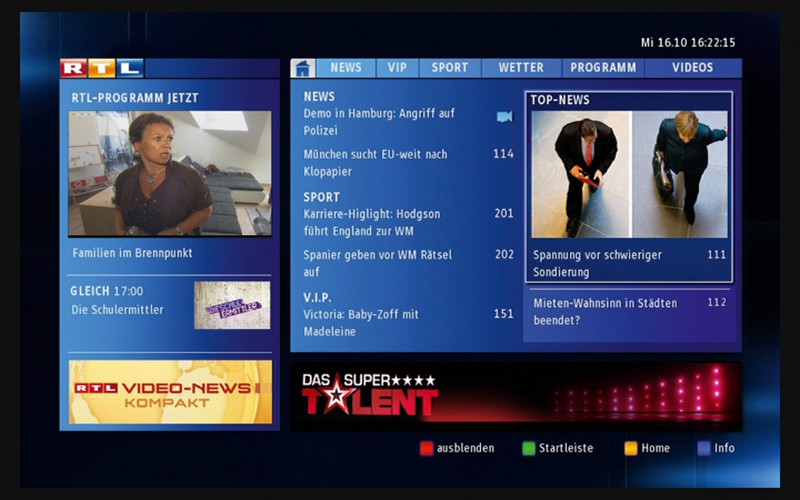Click page number 111
The width and height of the screenshot is (800, 500).
716,255
